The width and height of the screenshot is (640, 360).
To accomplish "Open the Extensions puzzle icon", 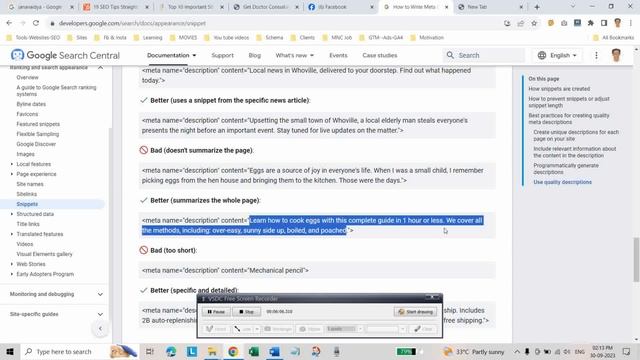I will click(x=590, y=23).
